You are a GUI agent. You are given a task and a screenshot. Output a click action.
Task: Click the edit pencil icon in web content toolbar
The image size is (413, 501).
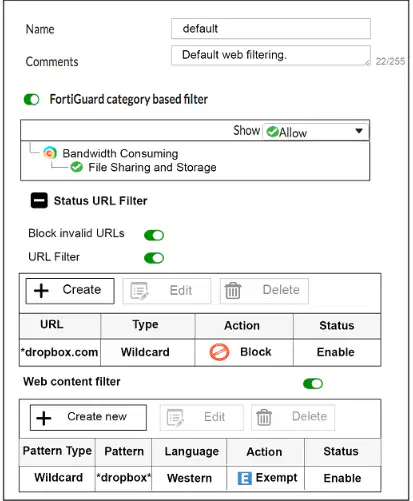(x=175, y=418)
